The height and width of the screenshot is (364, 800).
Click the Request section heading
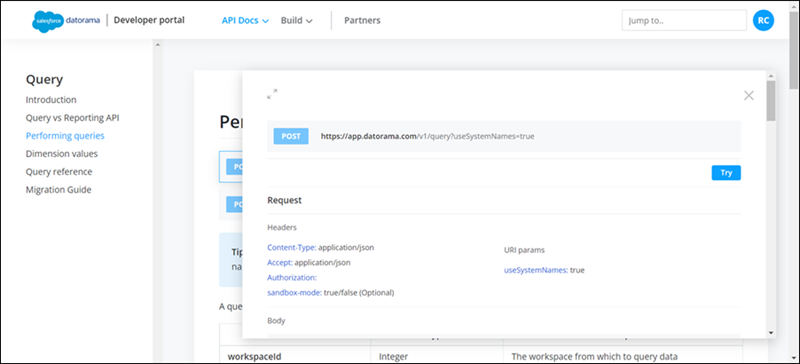[284, 200]
